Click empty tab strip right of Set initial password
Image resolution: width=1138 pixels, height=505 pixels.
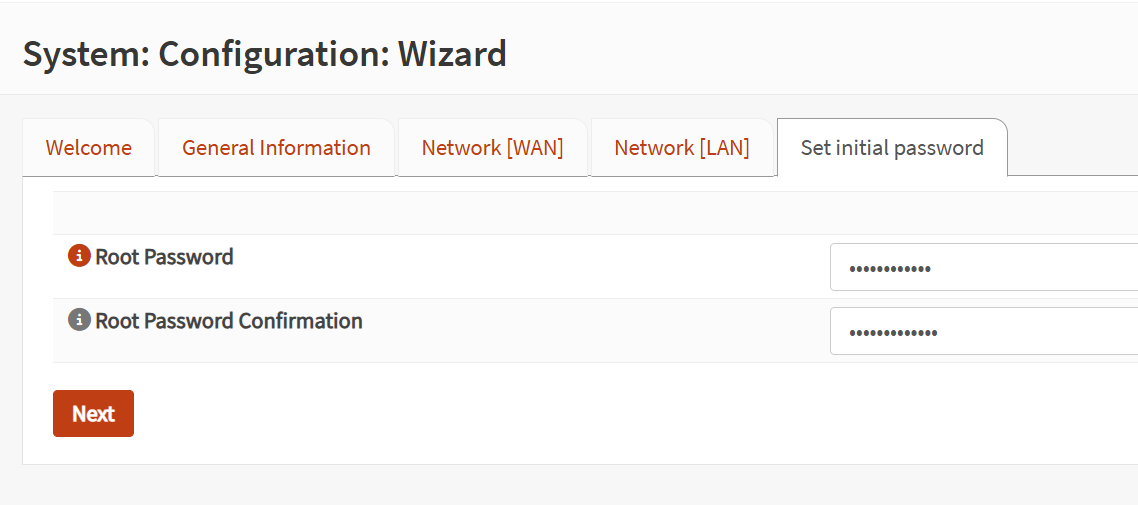coord(1070,148)
